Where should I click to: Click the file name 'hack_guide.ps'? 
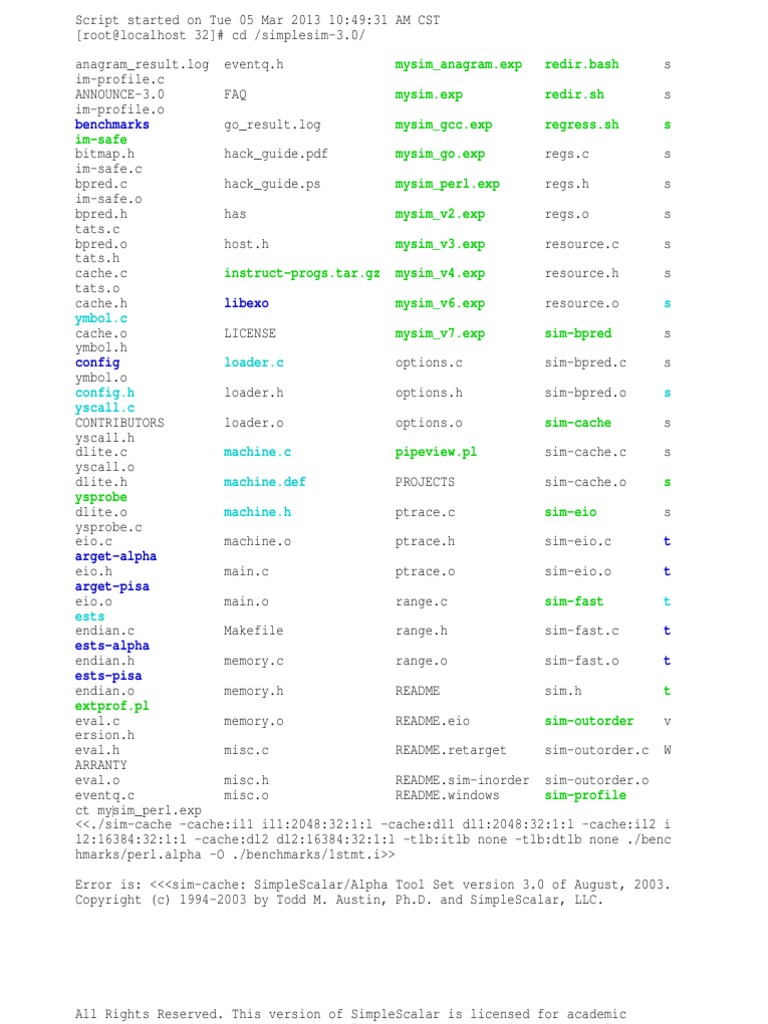[272, 184]
